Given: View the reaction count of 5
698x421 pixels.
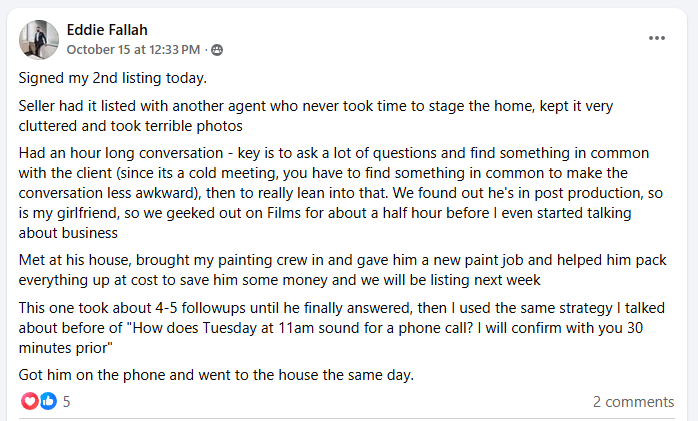Looking at the screenshot, I should [x=67, y=402].
